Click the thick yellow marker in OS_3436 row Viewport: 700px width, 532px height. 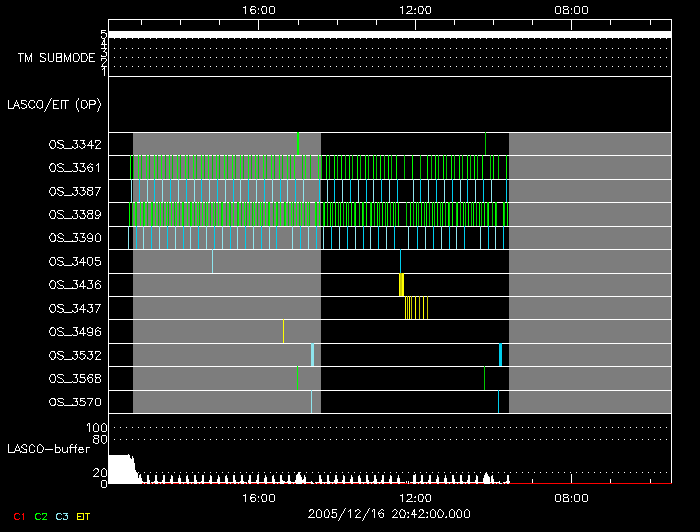pyautogui.click(x=401, y=285)
